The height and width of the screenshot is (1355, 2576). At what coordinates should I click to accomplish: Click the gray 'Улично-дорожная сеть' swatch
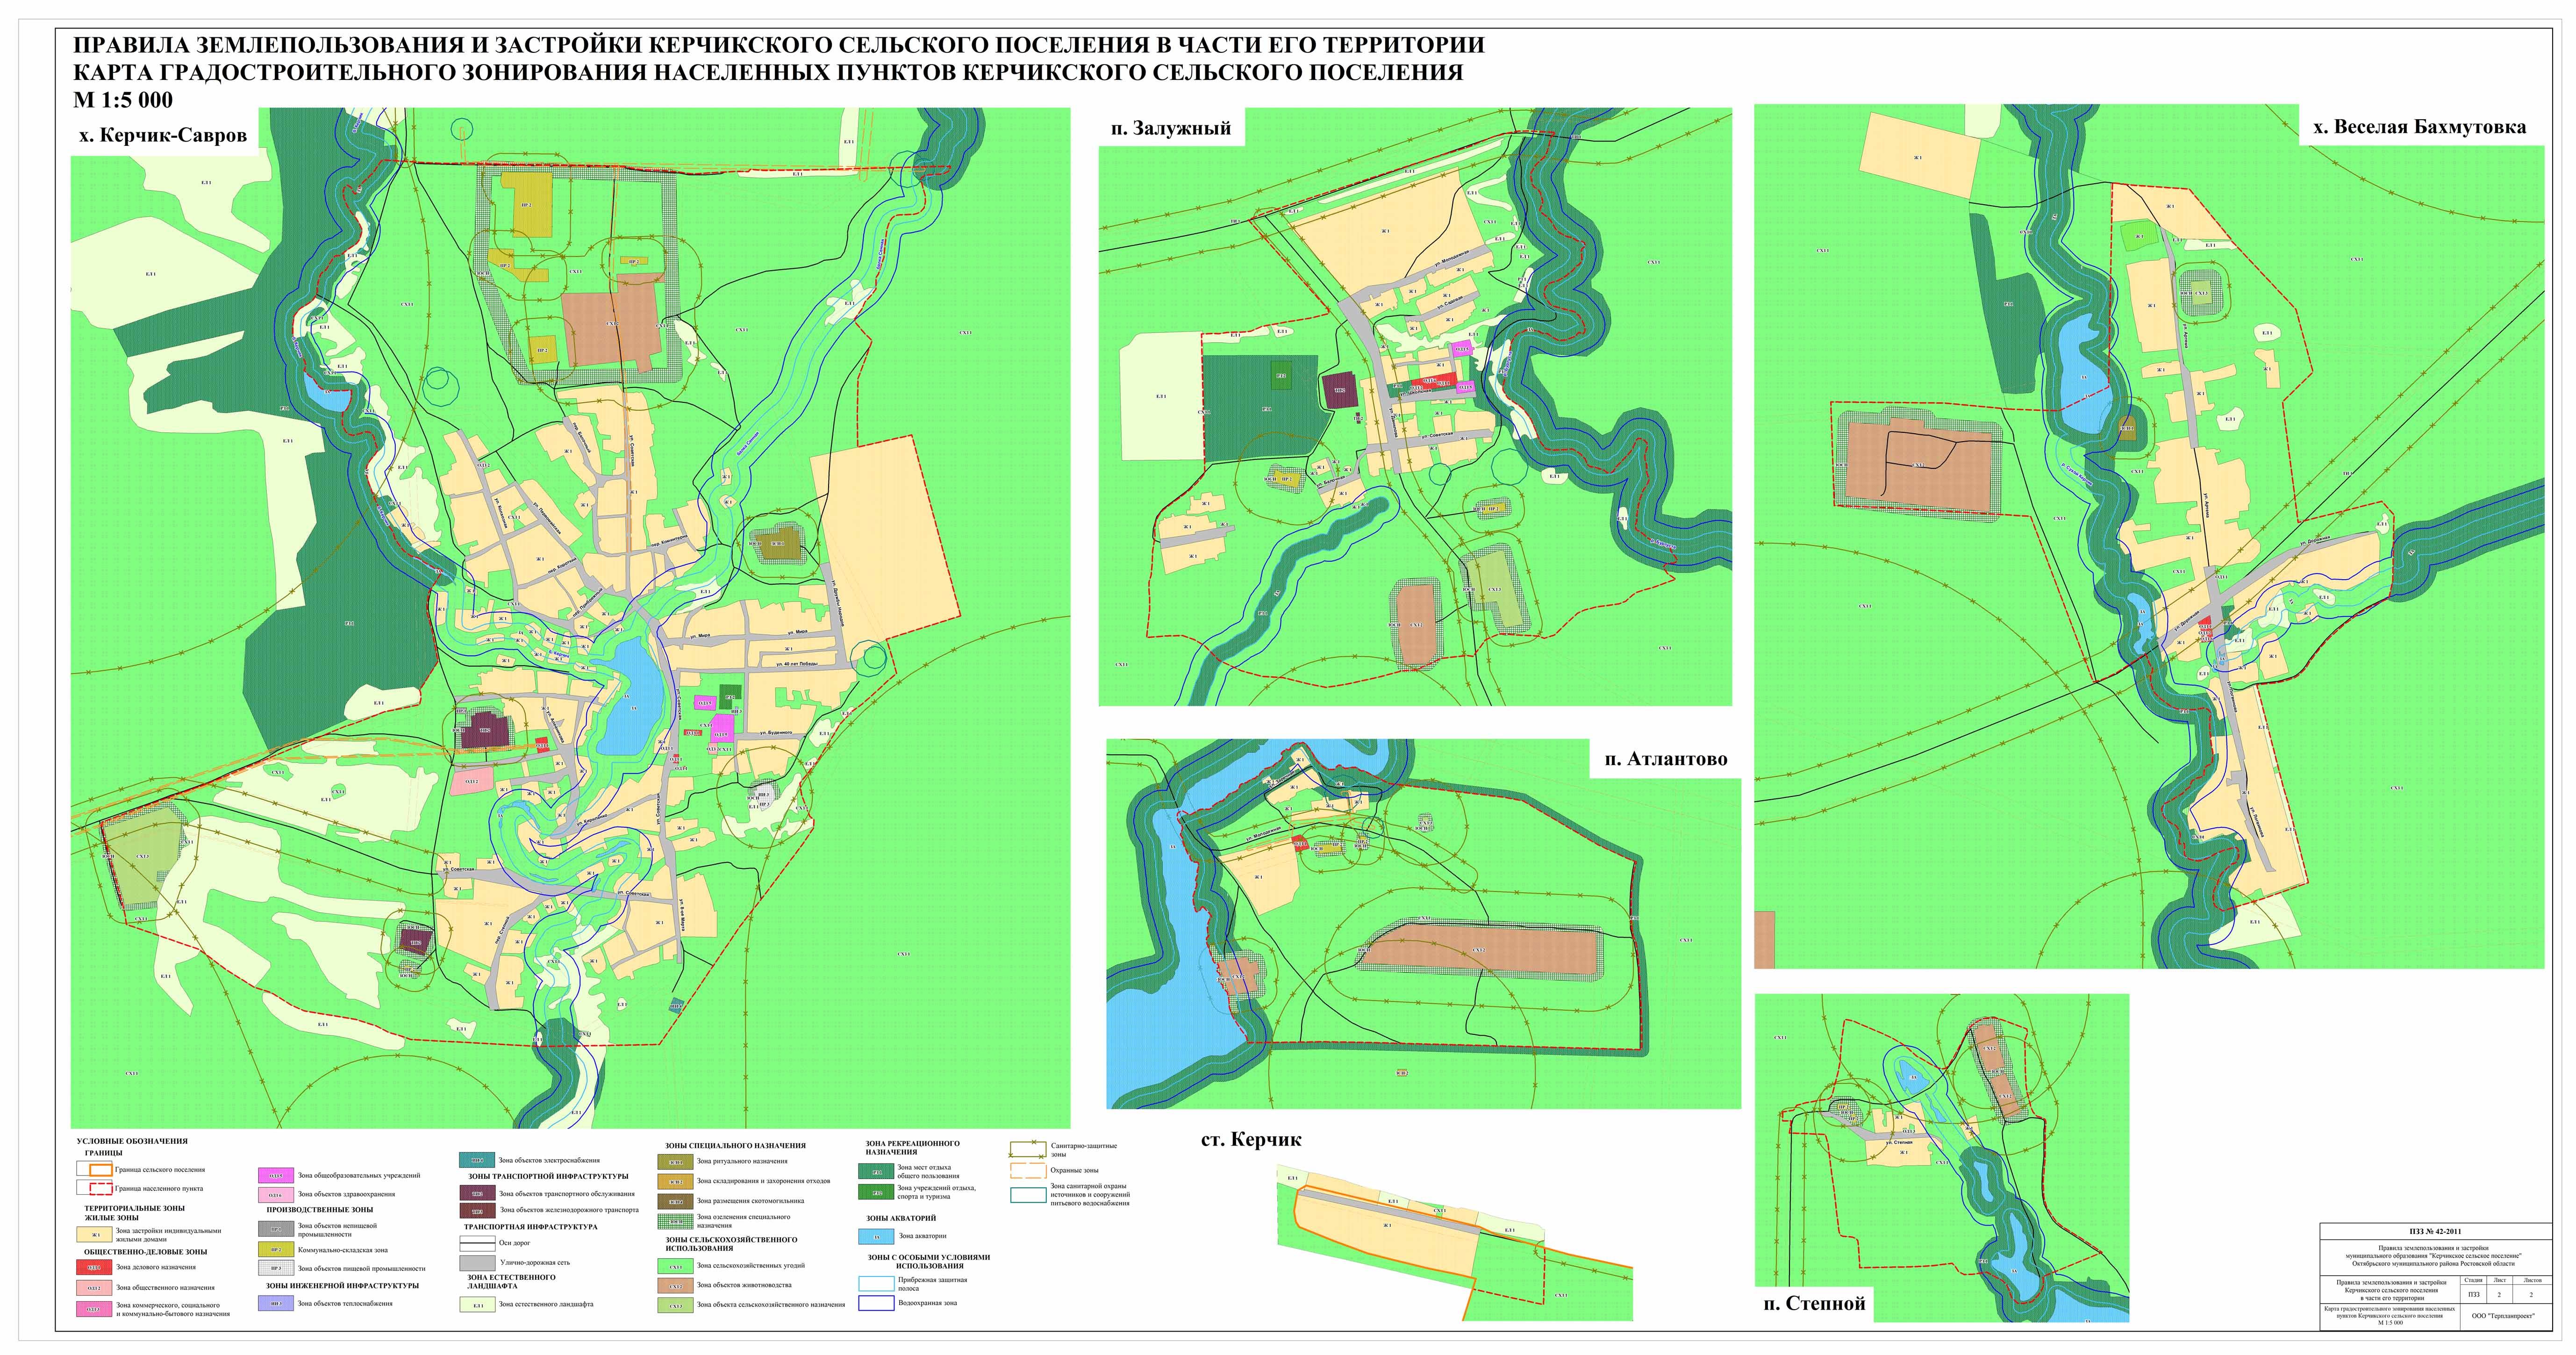pos(477,1263)
